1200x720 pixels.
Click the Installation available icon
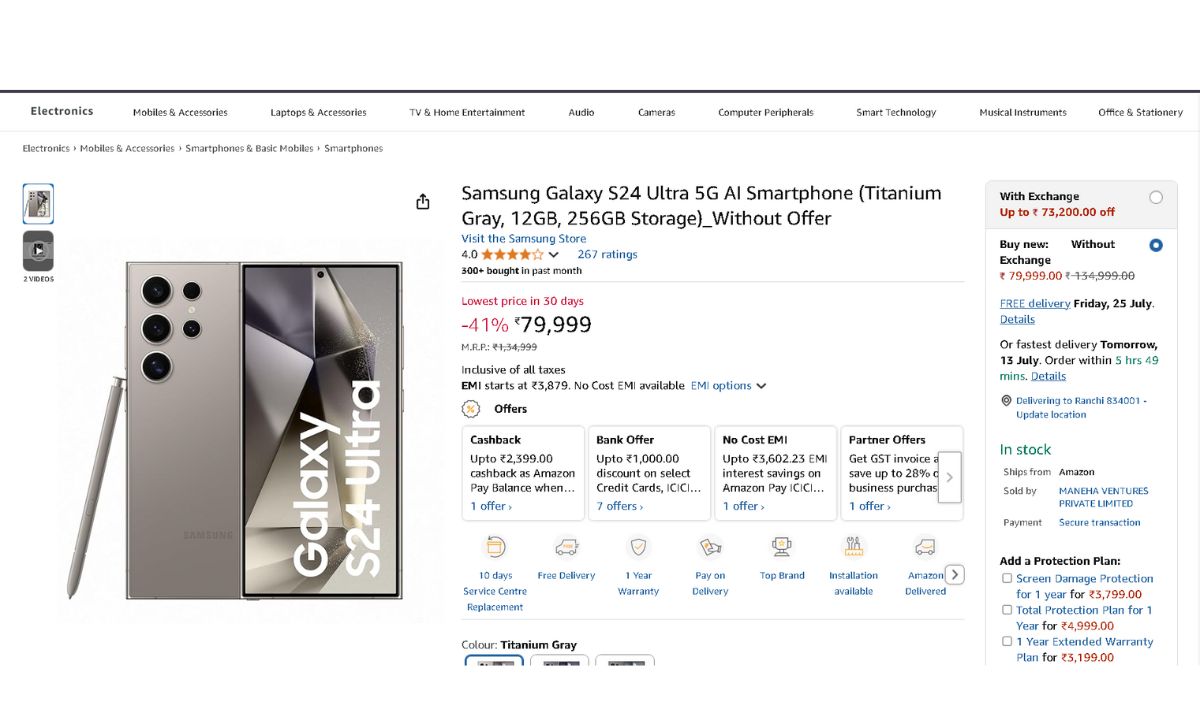pyautogui.click(x=853, y=547)
